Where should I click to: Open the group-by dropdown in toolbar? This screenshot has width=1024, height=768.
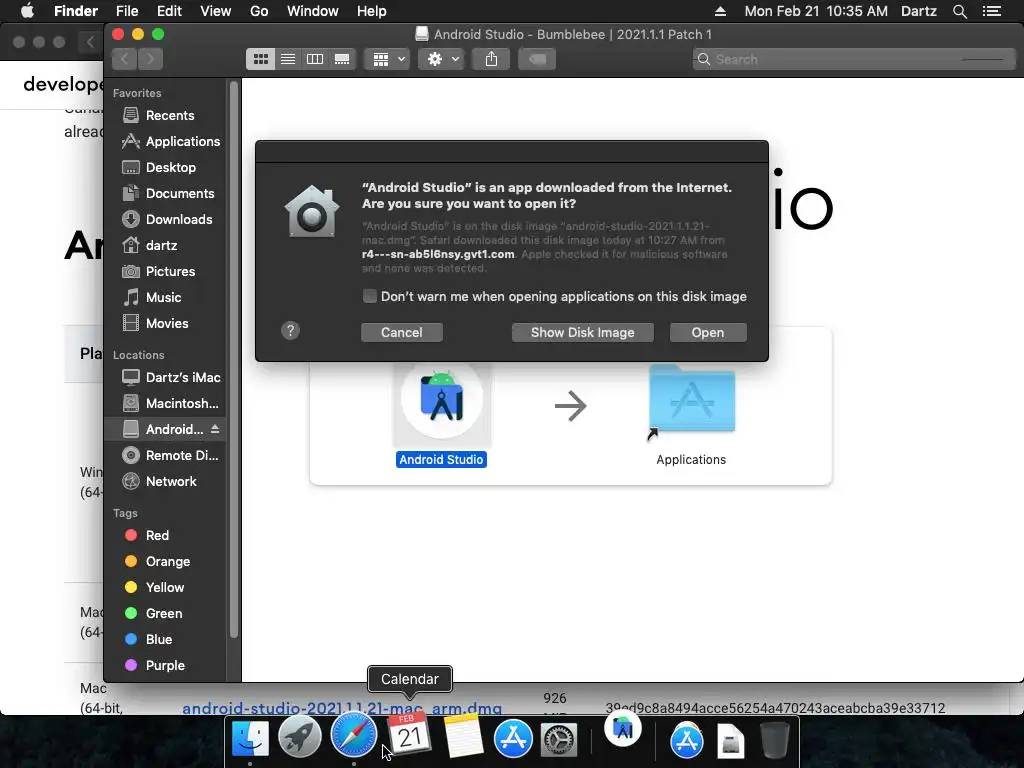click(x=387, y=59)
